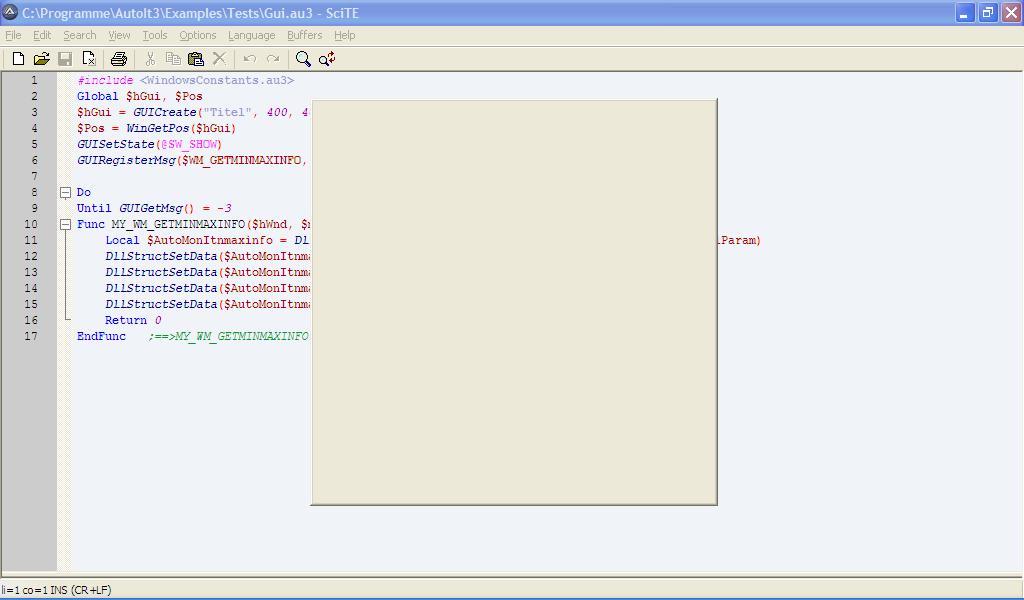Open Find with the magnifying glass icon

303,59
